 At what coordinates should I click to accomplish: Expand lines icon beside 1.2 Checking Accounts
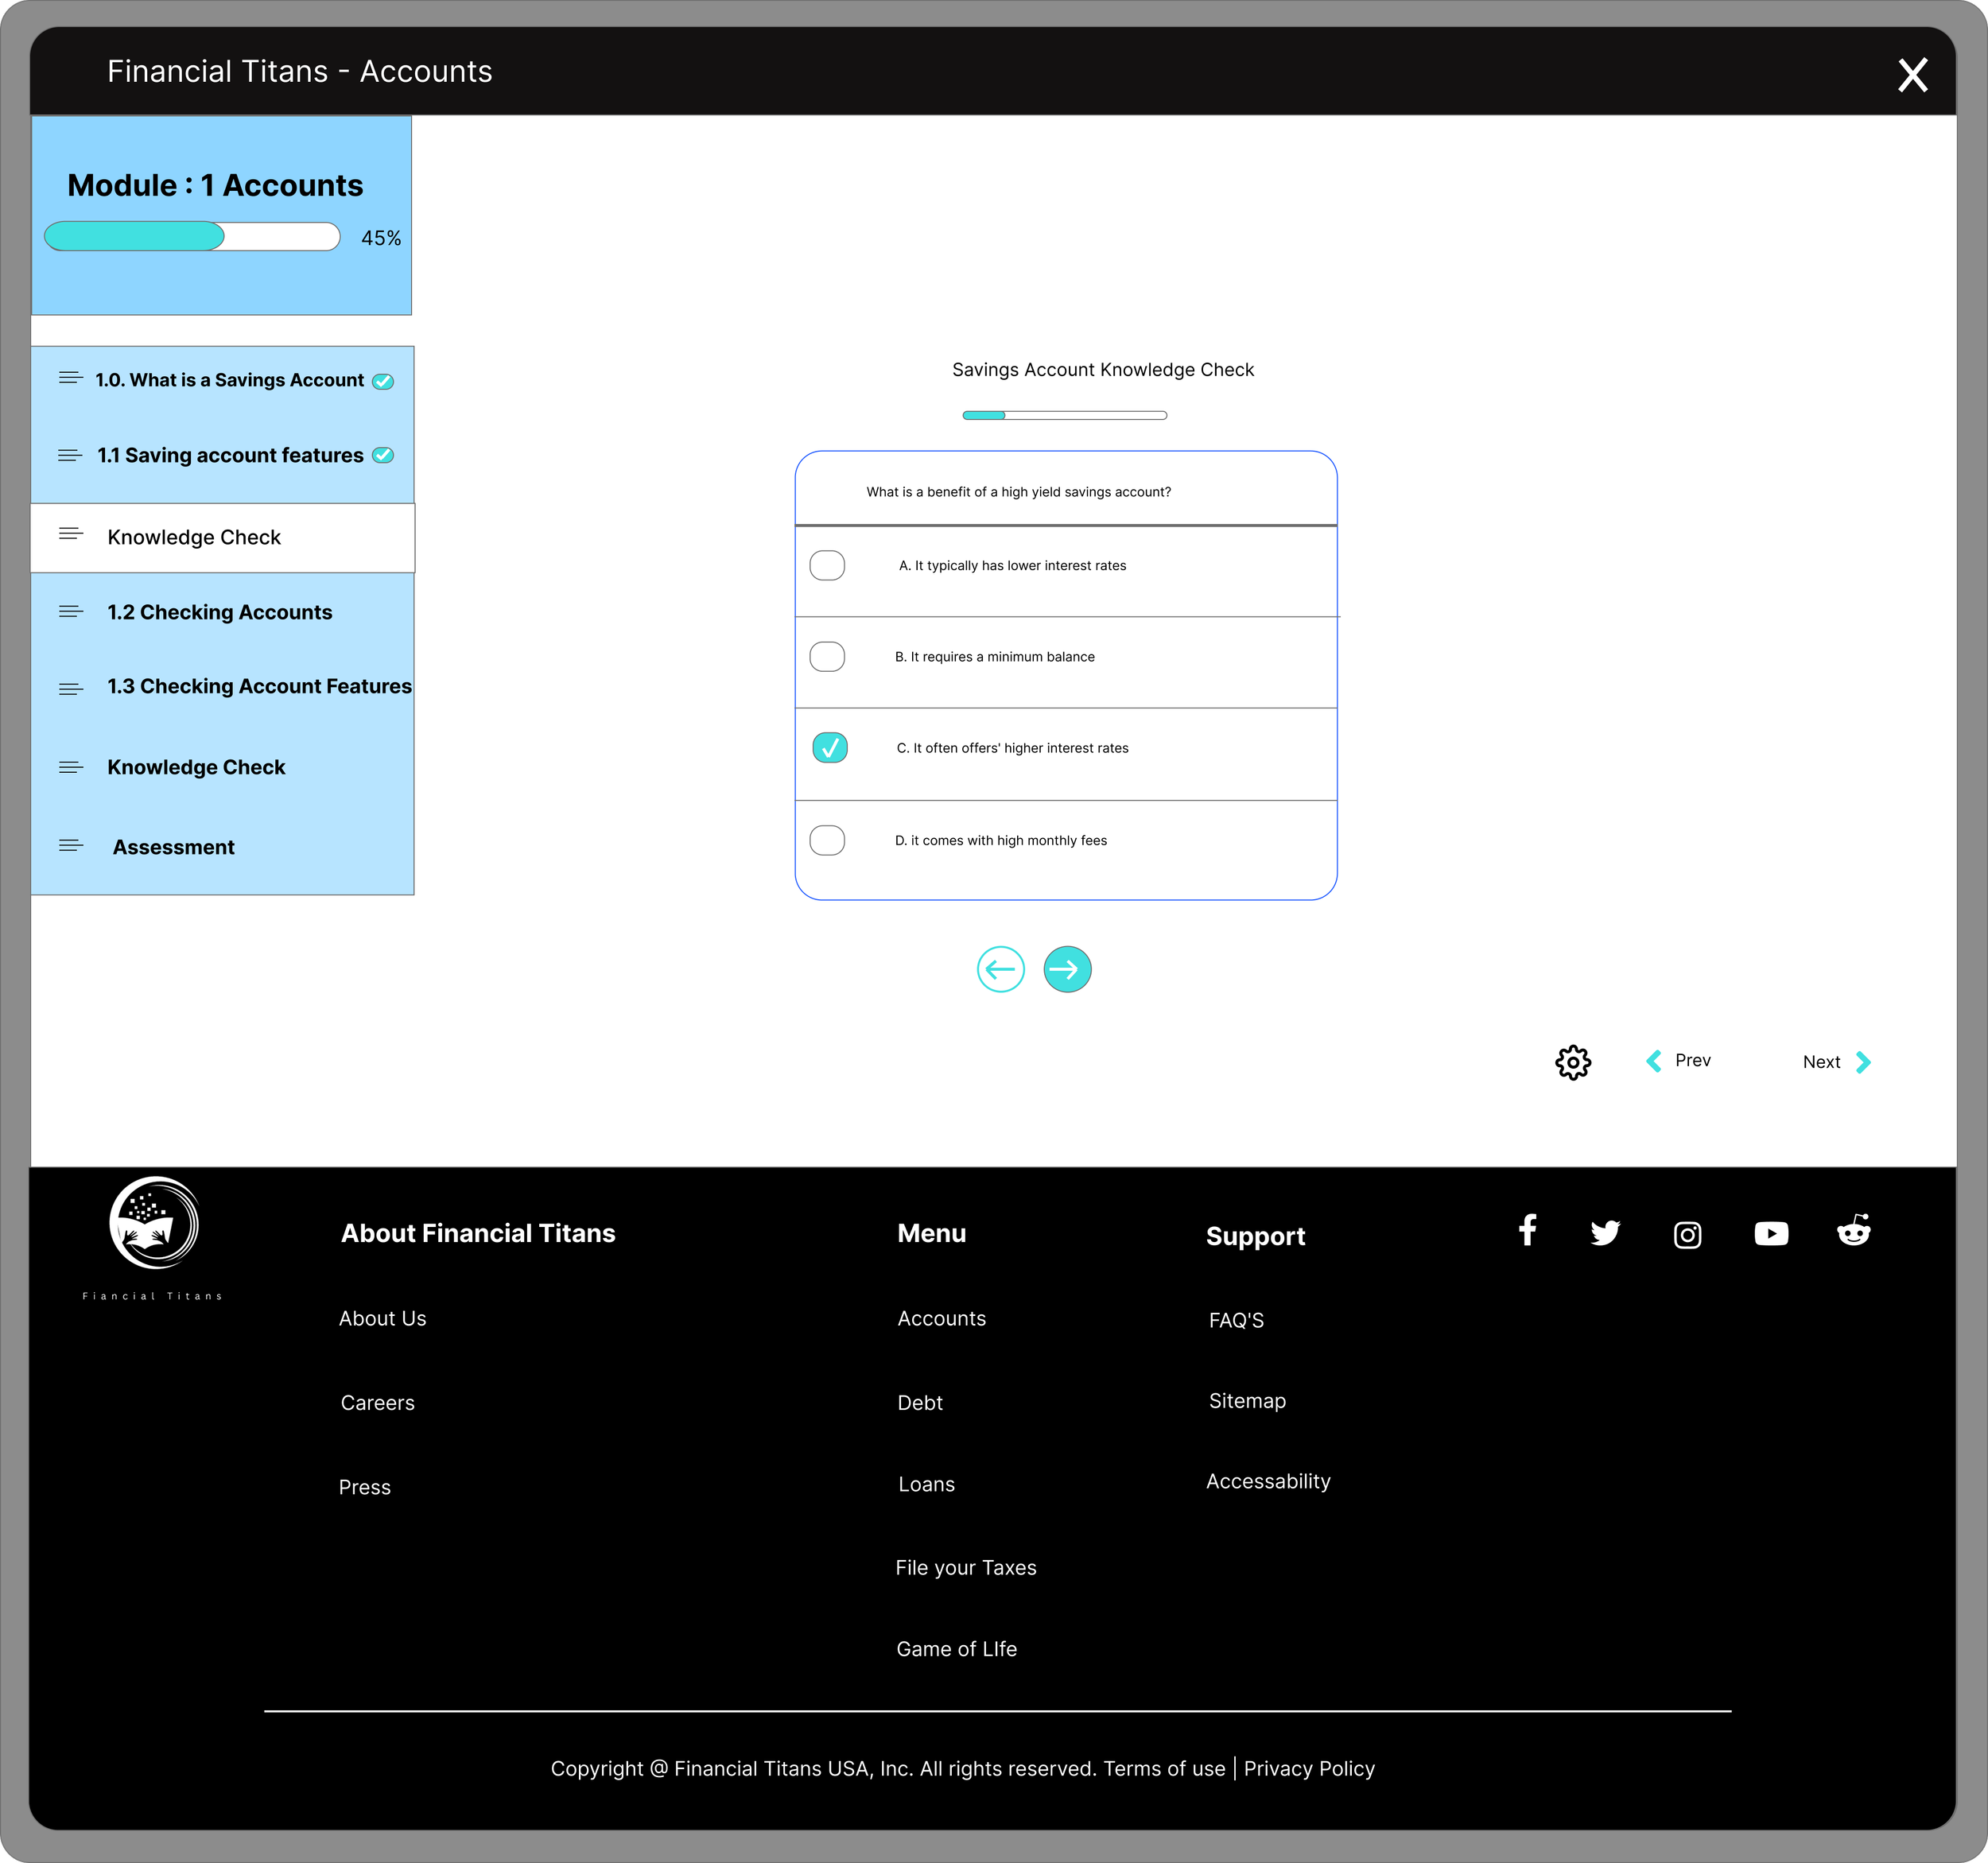tap(71, 612)
